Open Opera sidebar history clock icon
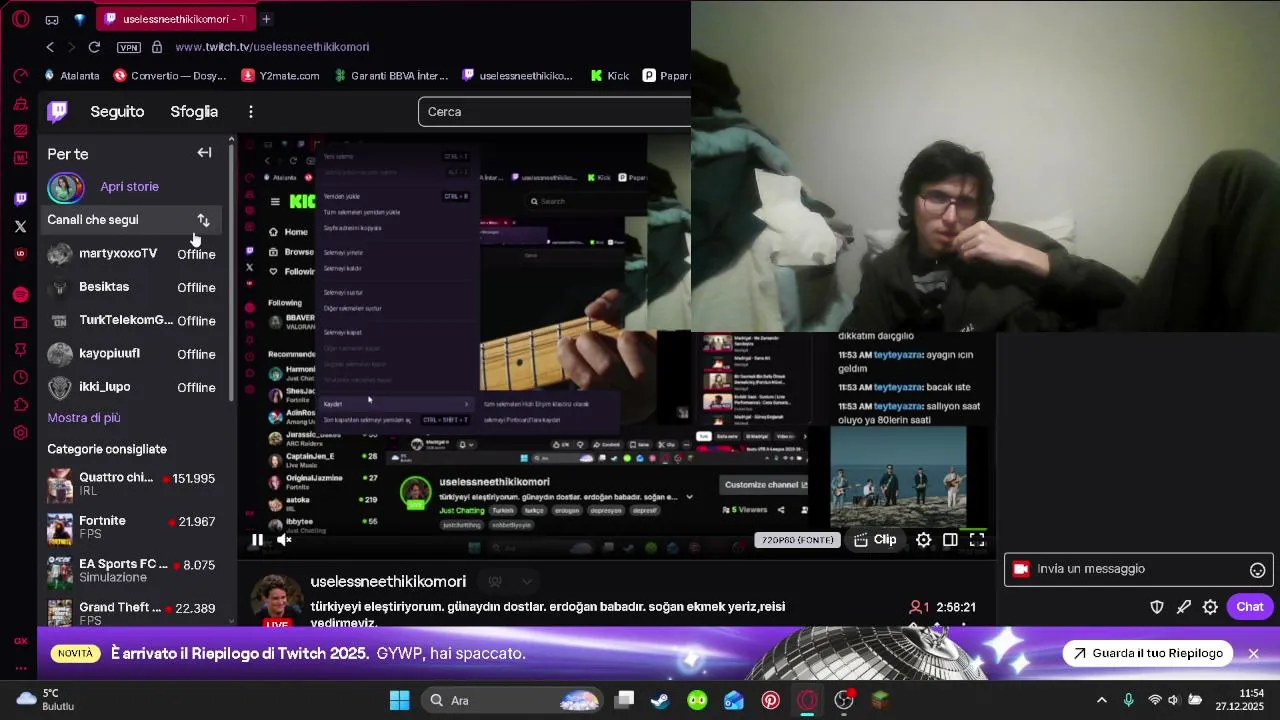1280x720 pixels. [x=20, y=377]
